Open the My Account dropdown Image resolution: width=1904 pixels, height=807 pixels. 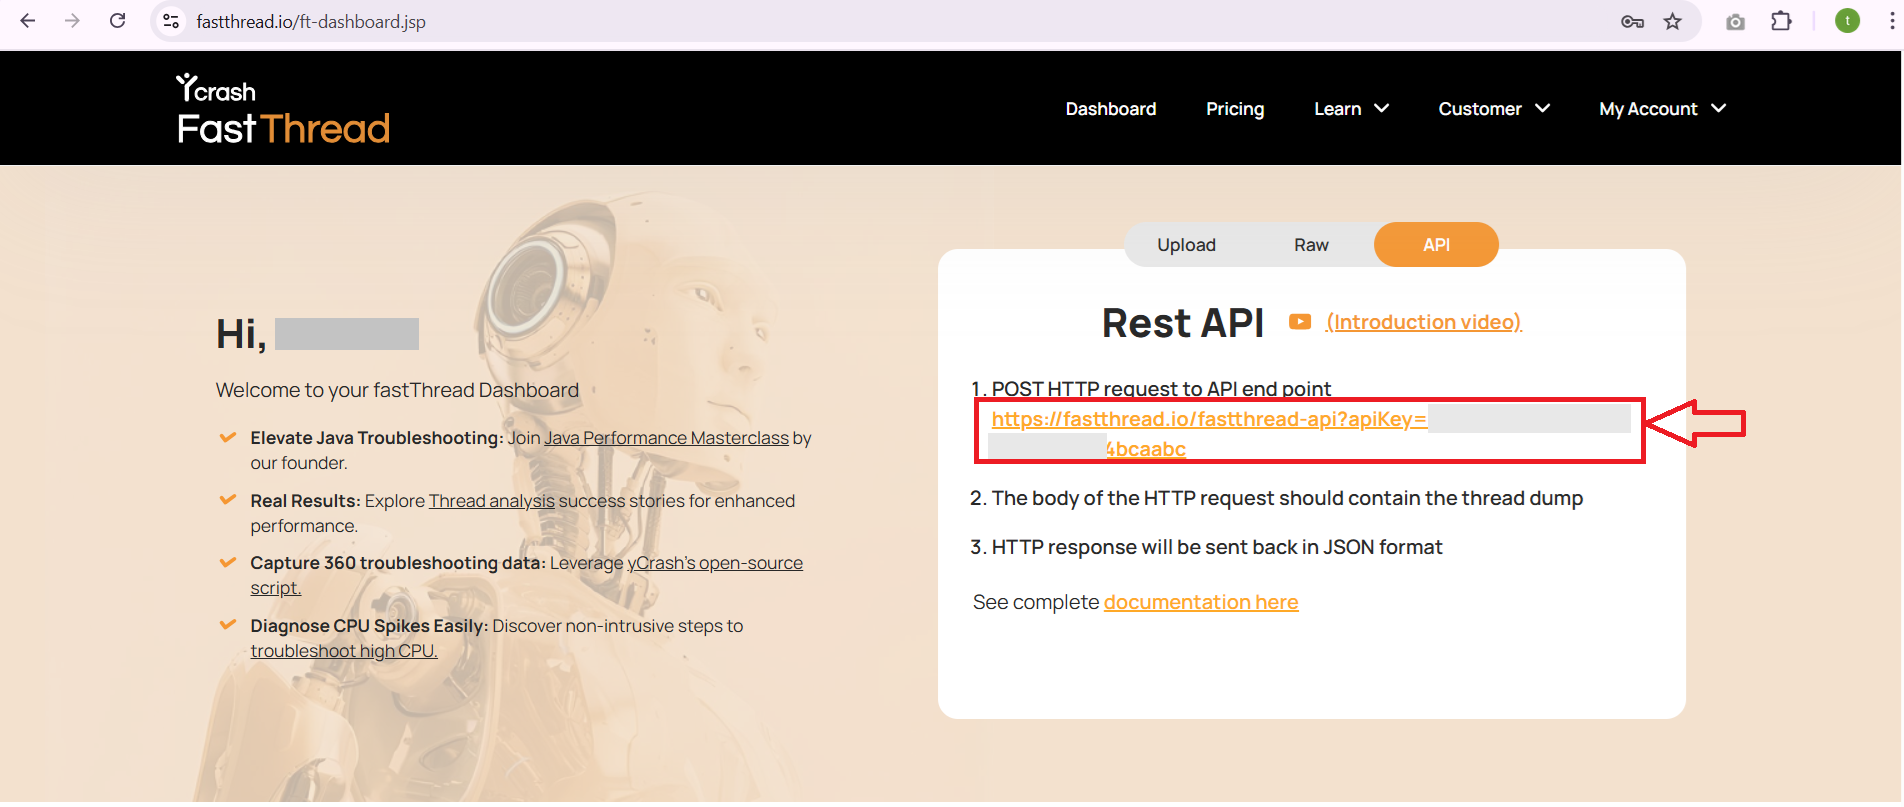(1662, 109)
